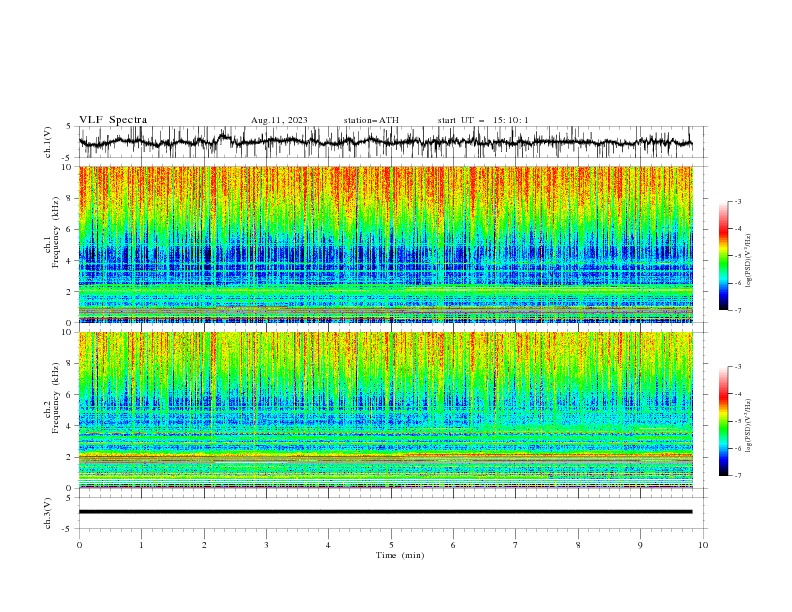Click the "5" volt tick on ch.1 waveform
The height and width of the screenshot is (612, 792).
coord(69,126)
